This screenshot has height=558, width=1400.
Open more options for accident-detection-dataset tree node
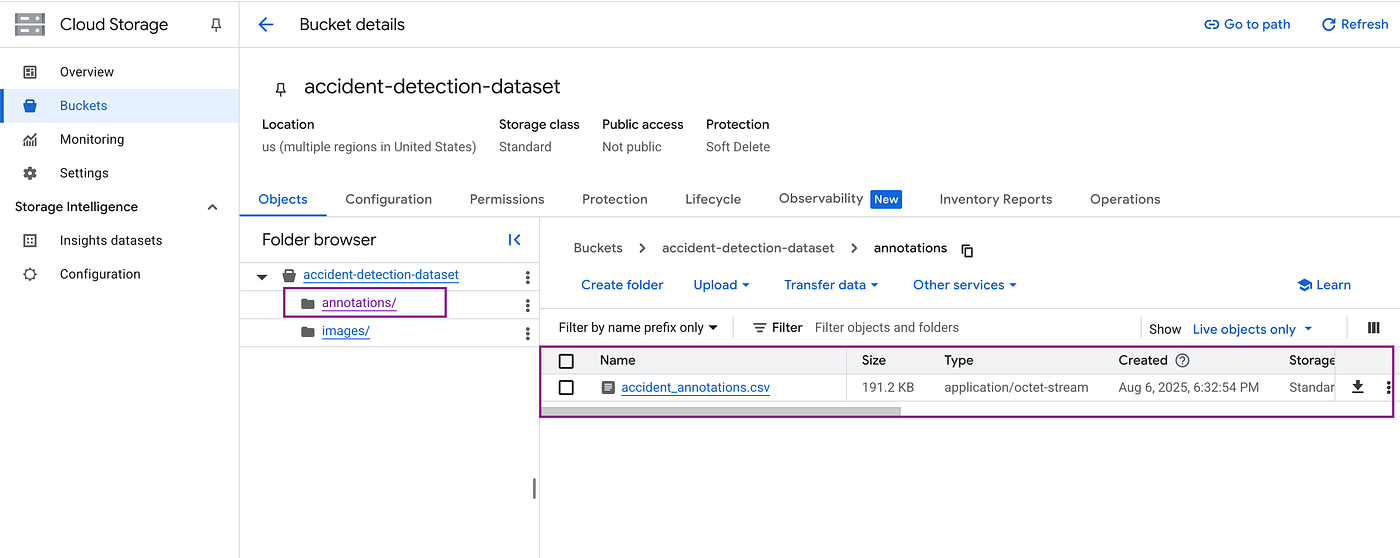pos(528,277)
